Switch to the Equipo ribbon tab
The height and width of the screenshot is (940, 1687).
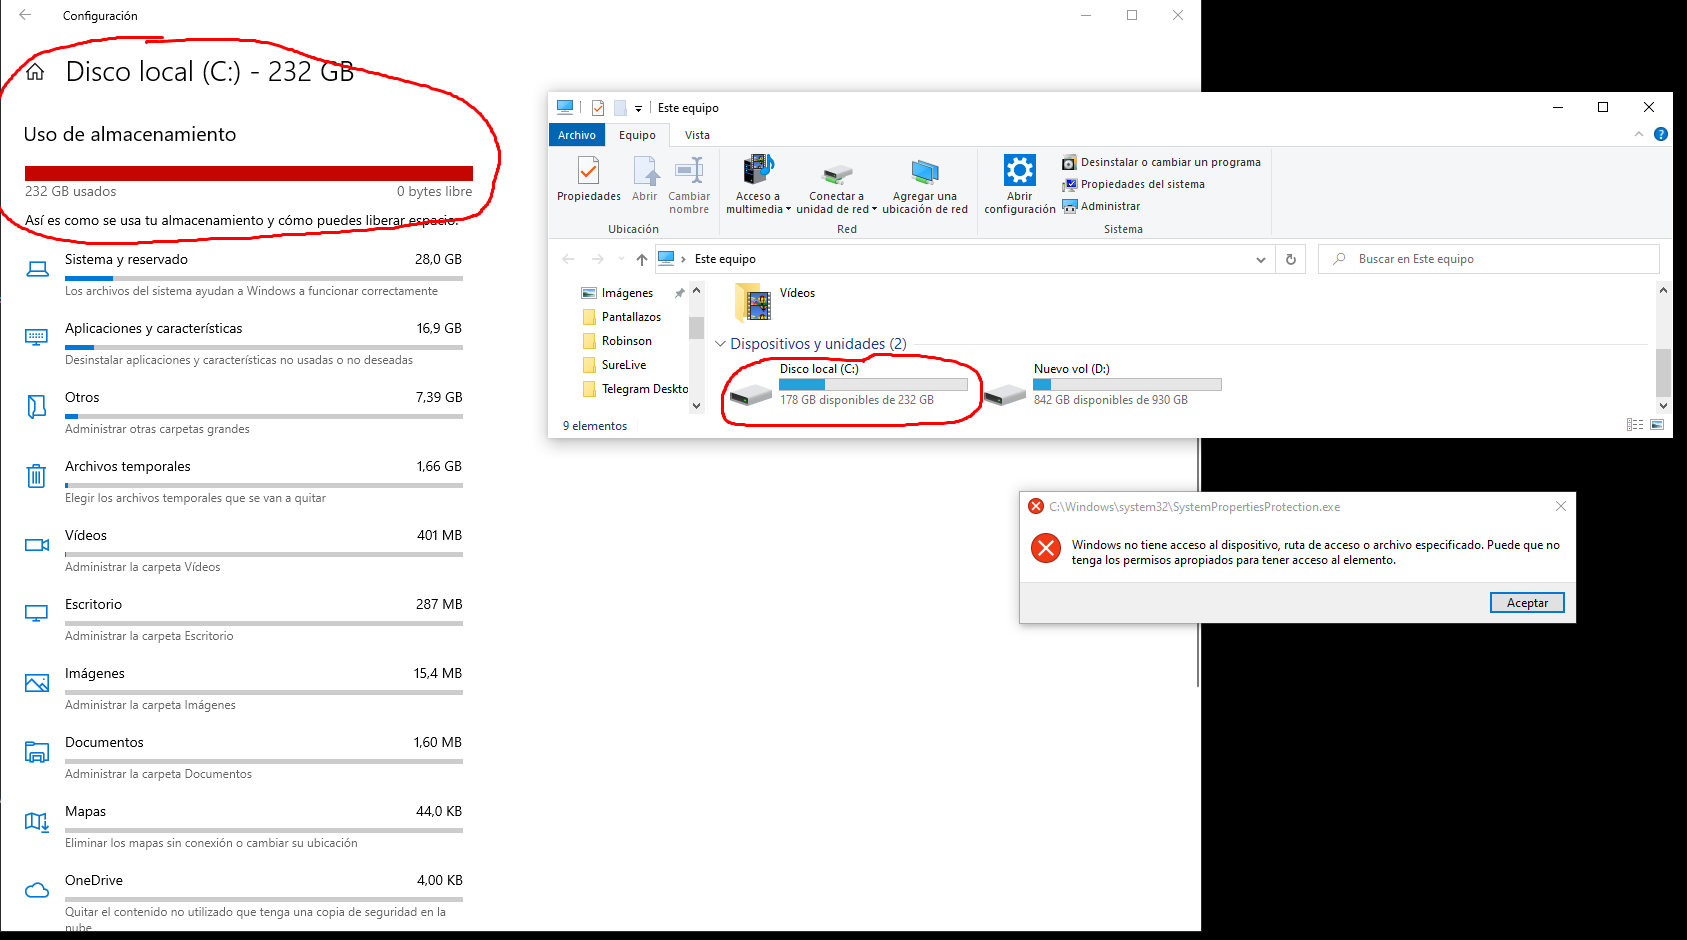[x=637, y=135]
